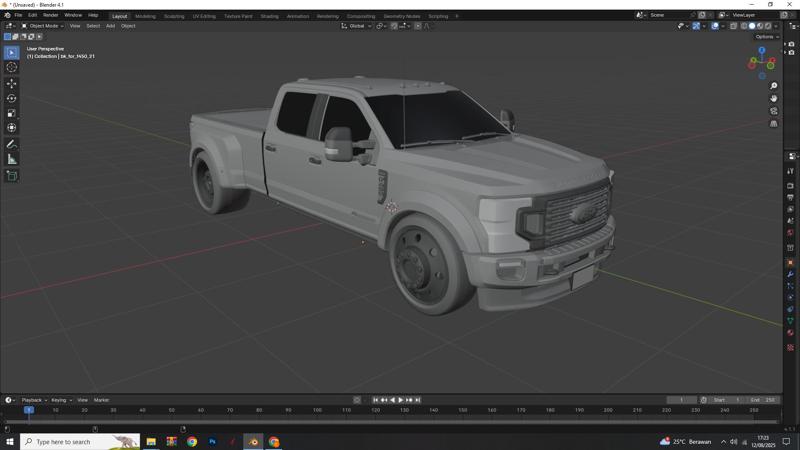Switch to wireframe viewport shading
This screenshot has height=450, width=800.
744,26
